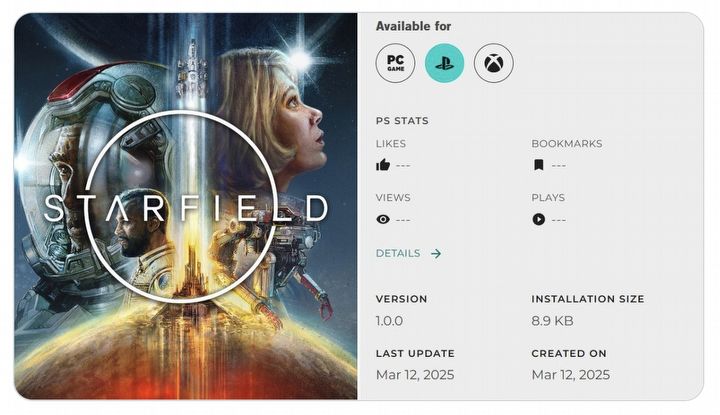Click the Bookmarks ribbon icon

pyautogui.click(x=538, y=165)
